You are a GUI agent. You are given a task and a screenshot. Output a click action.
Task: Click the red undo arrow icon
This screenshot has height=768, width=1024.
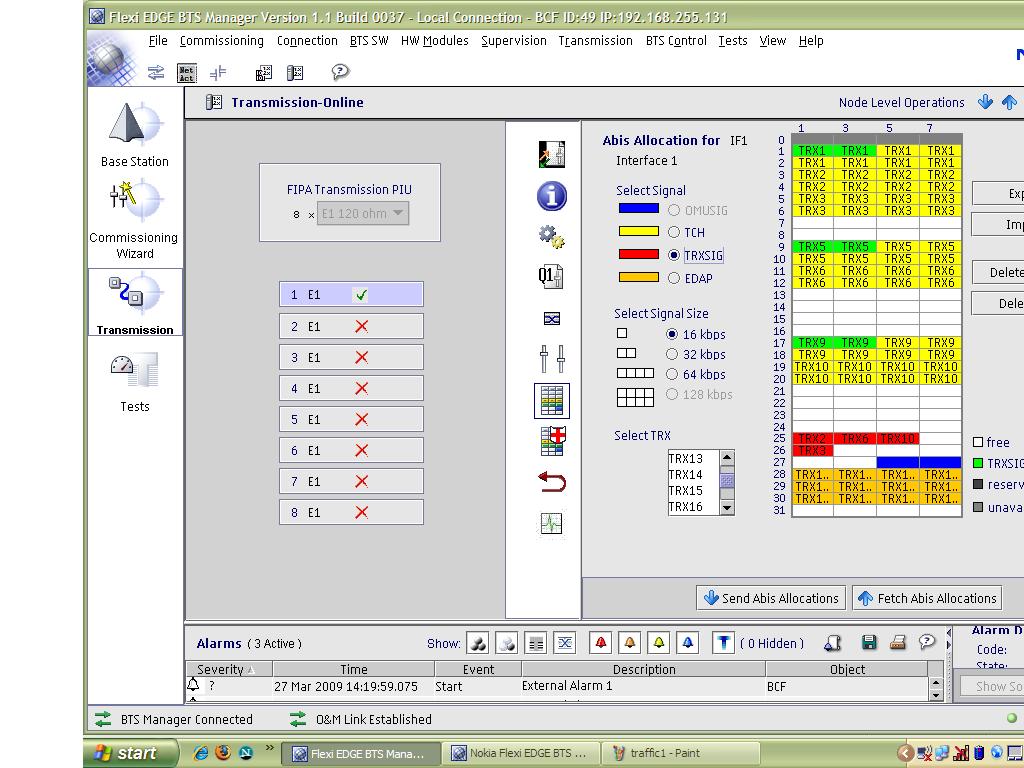point(551,482)
